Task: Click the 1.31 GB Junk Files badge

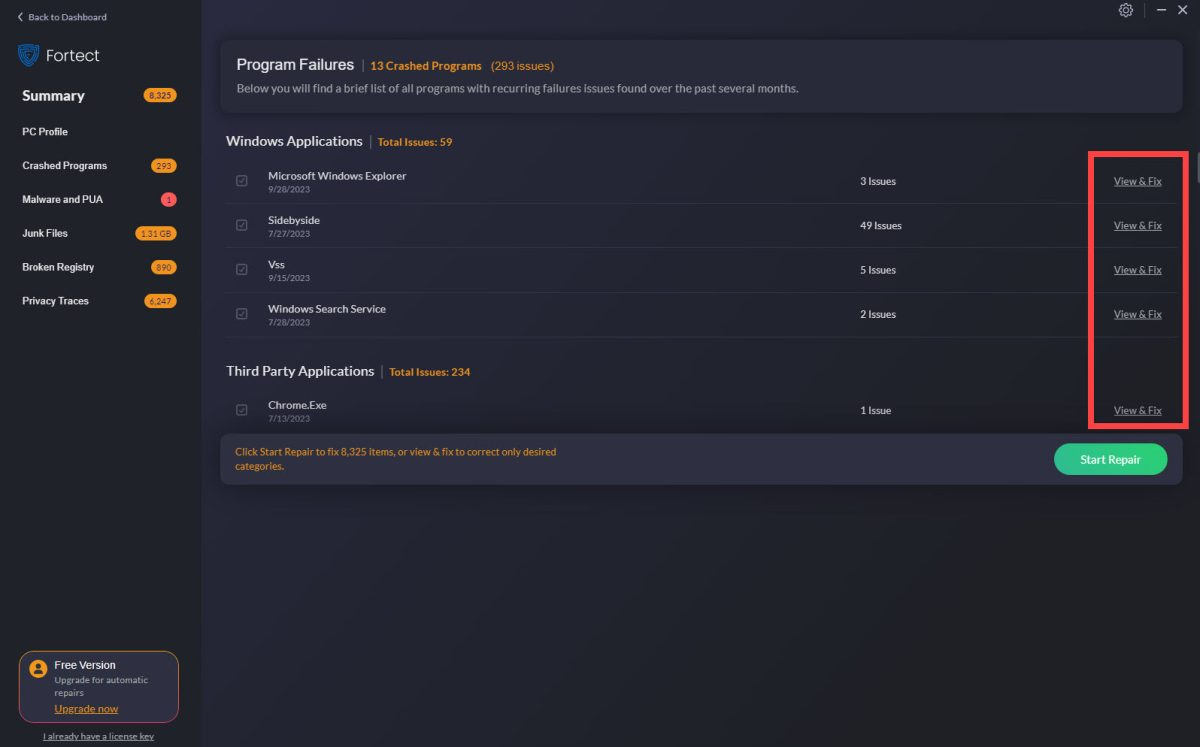Action: pos(155,234)
